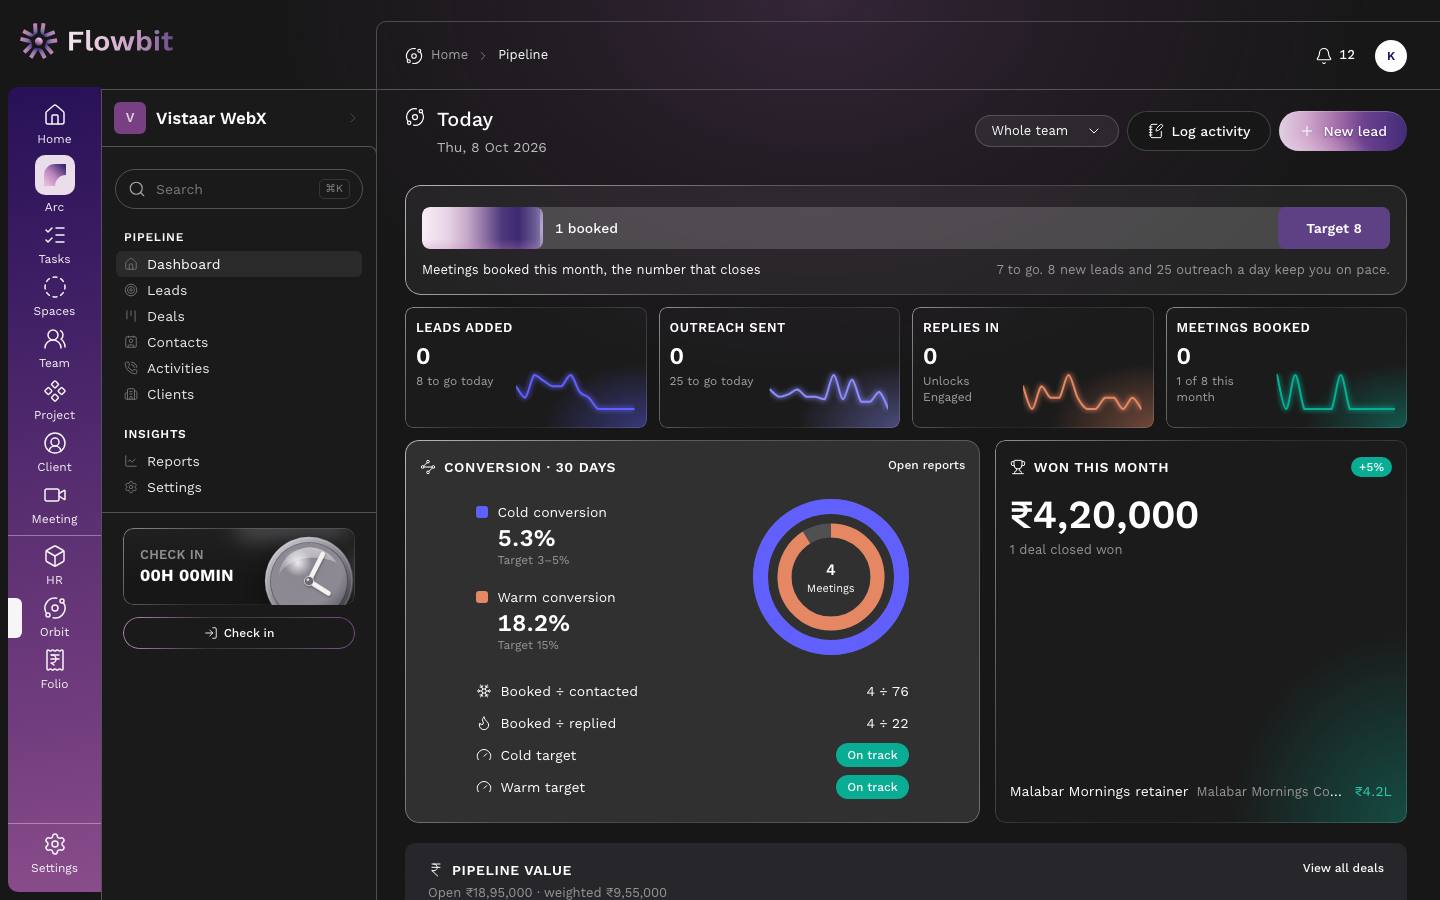1440x900 pixels.
Task: Open Activities in the sidebar
Action: coord(239,368)
